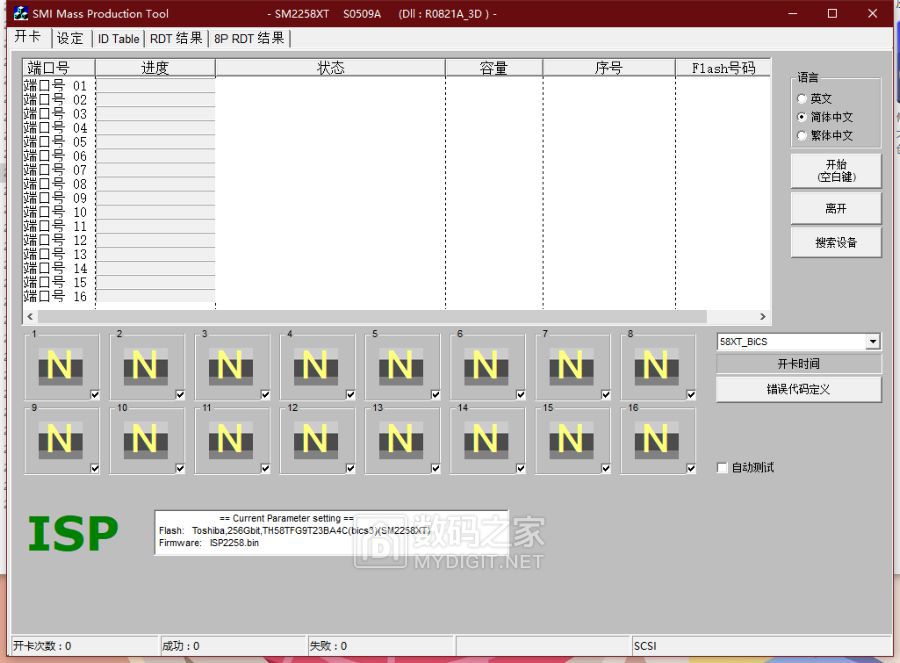
Task: Click the port 14 N status icon
Action: [486, 440]
